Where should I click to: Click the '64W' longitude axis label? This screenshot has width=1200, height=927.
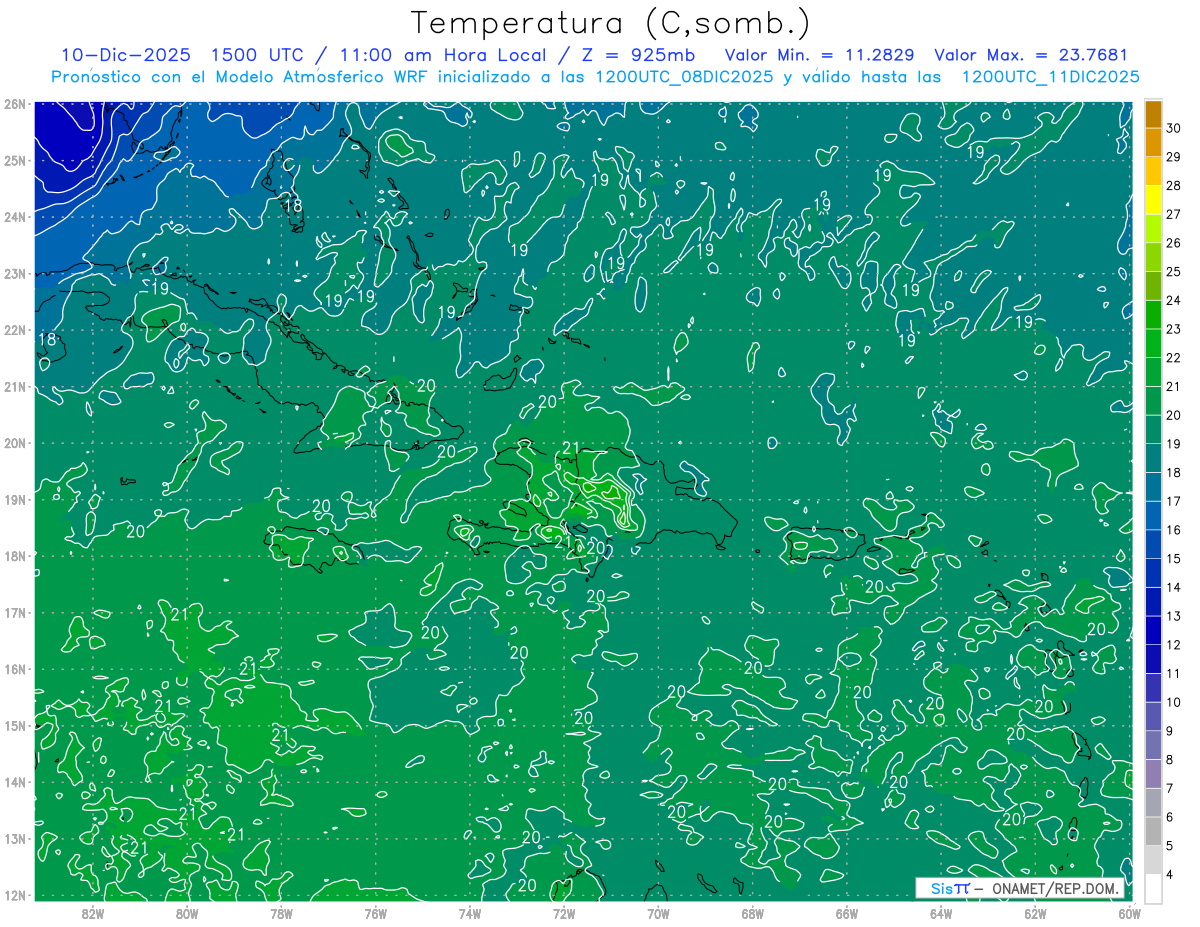tap(940, 914)
